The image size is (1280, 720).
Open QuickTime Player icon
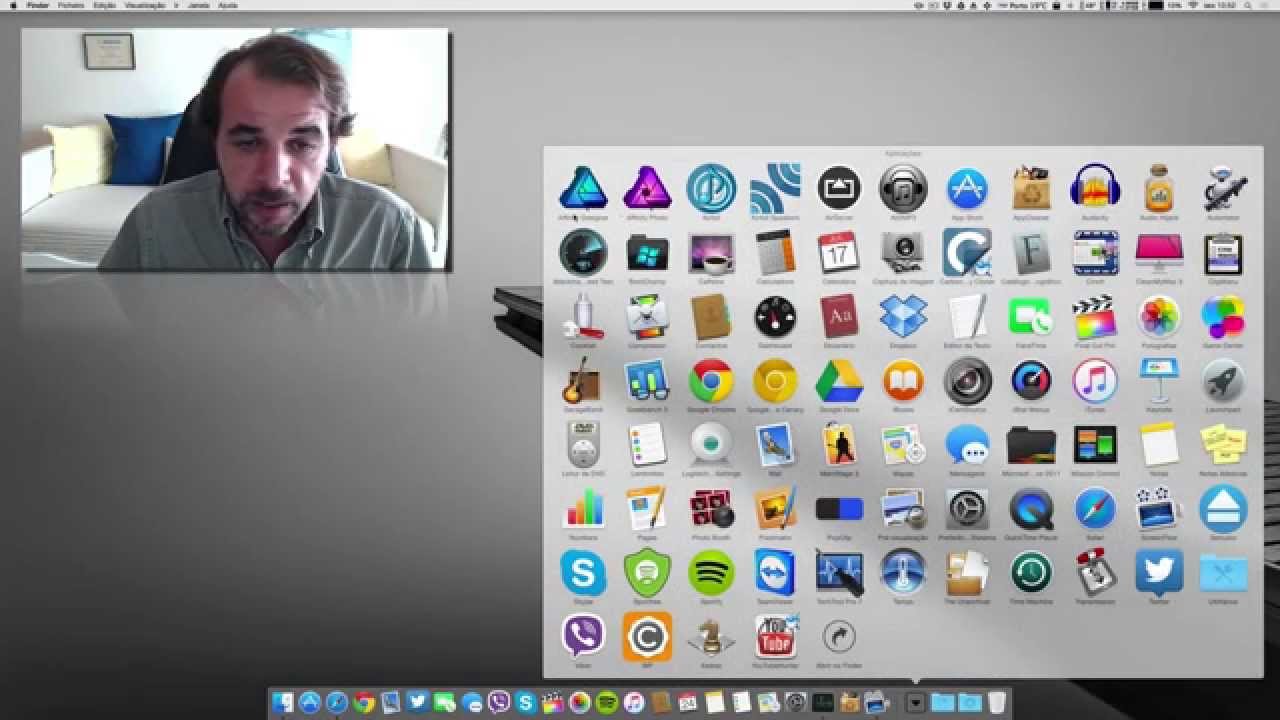point(1031,509)
